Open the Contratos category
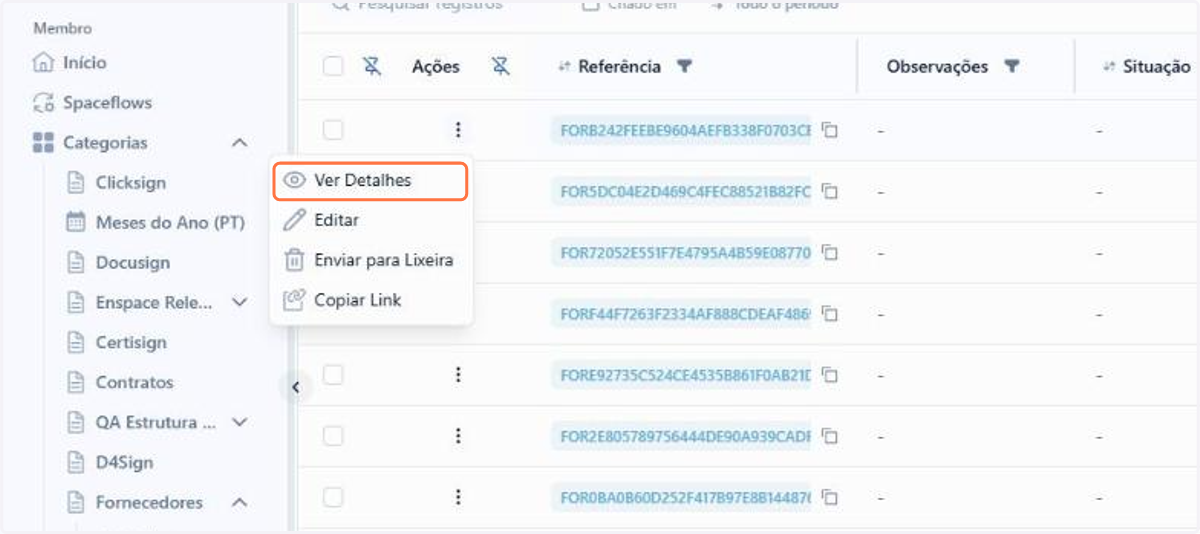The width and height of the screenshot is (1200, 534). 134,382
